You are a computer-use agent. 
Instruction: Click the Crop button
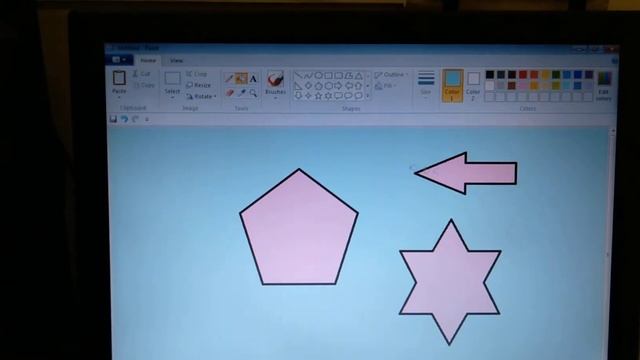point(197,74)
